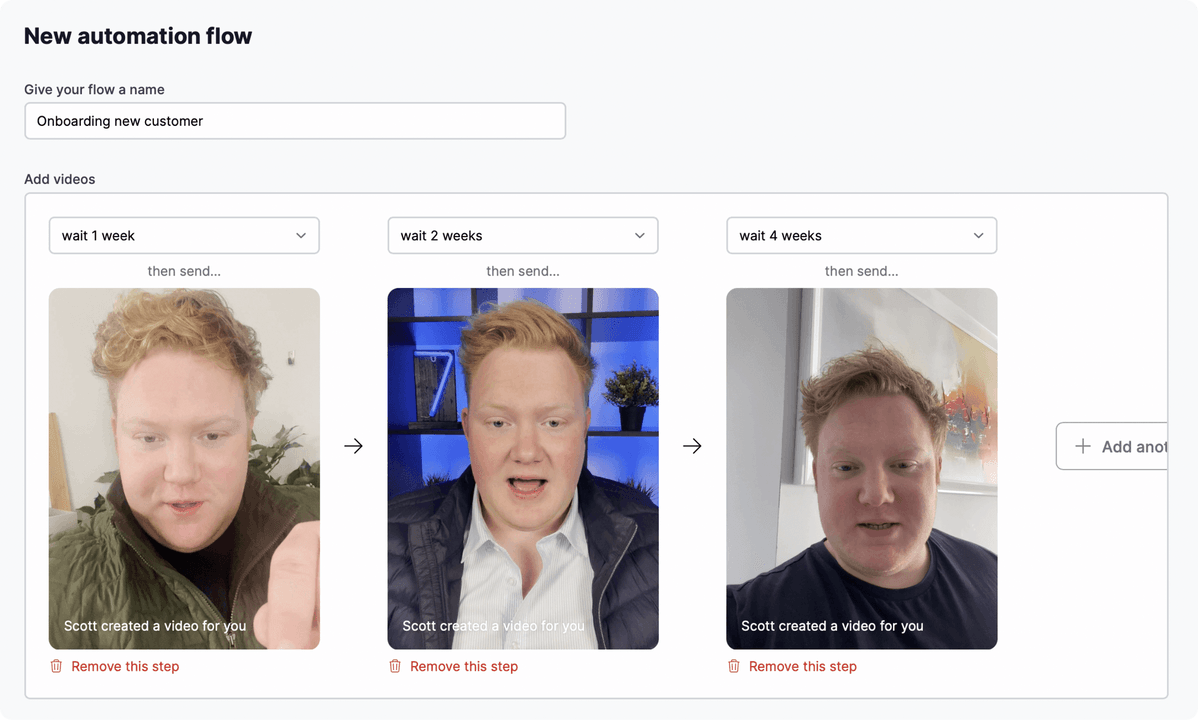The width and height of the screenshot is (1198, 720).
Task: Open the "wait 1 week" delay dropdown
Action: (184, 236)
